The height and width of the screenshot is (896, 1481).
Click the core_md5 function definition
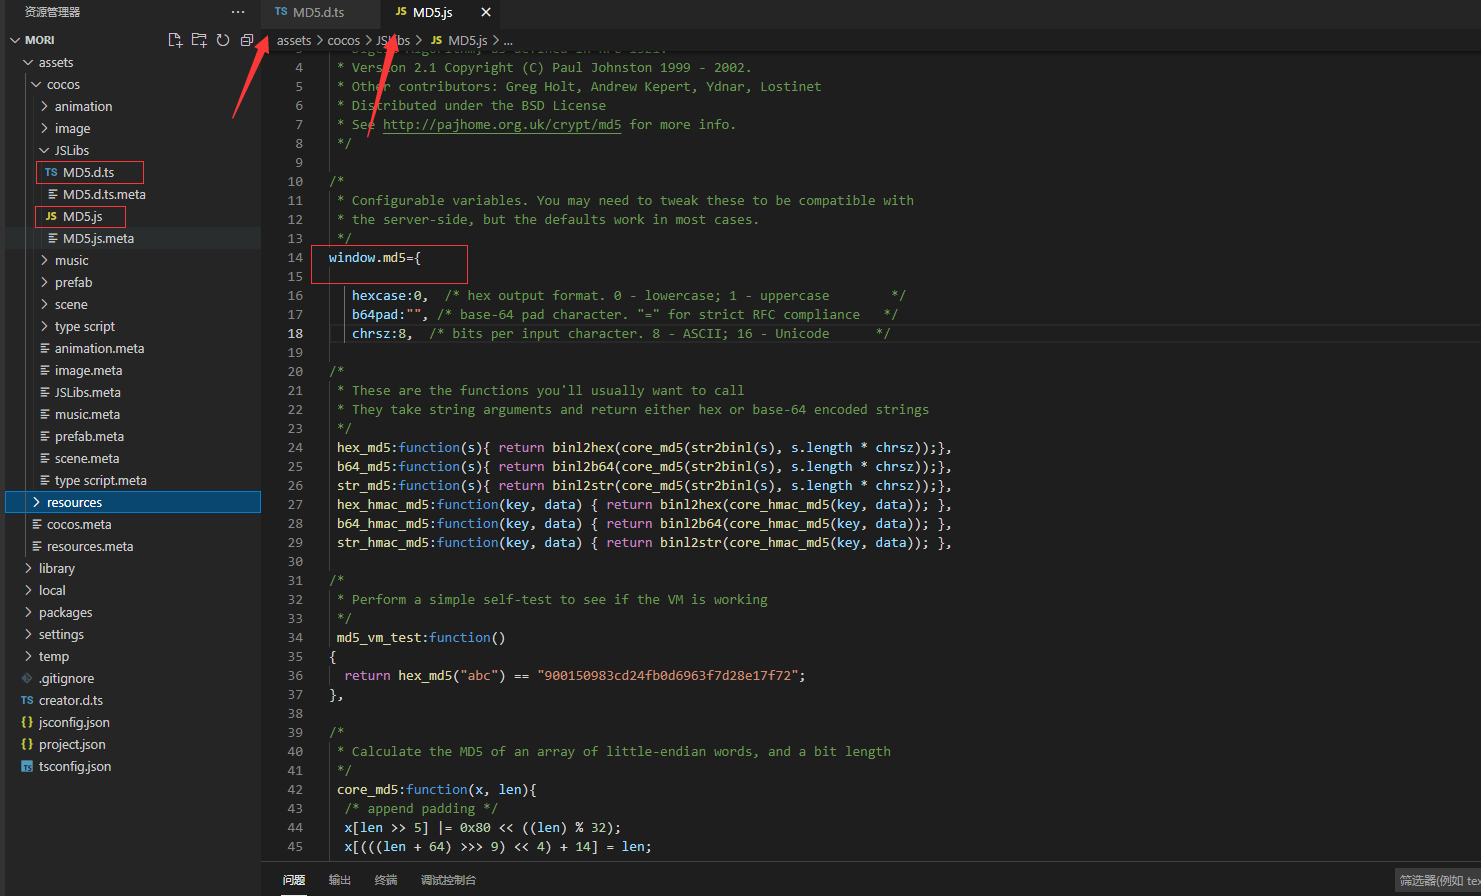(x=367, y=790)
